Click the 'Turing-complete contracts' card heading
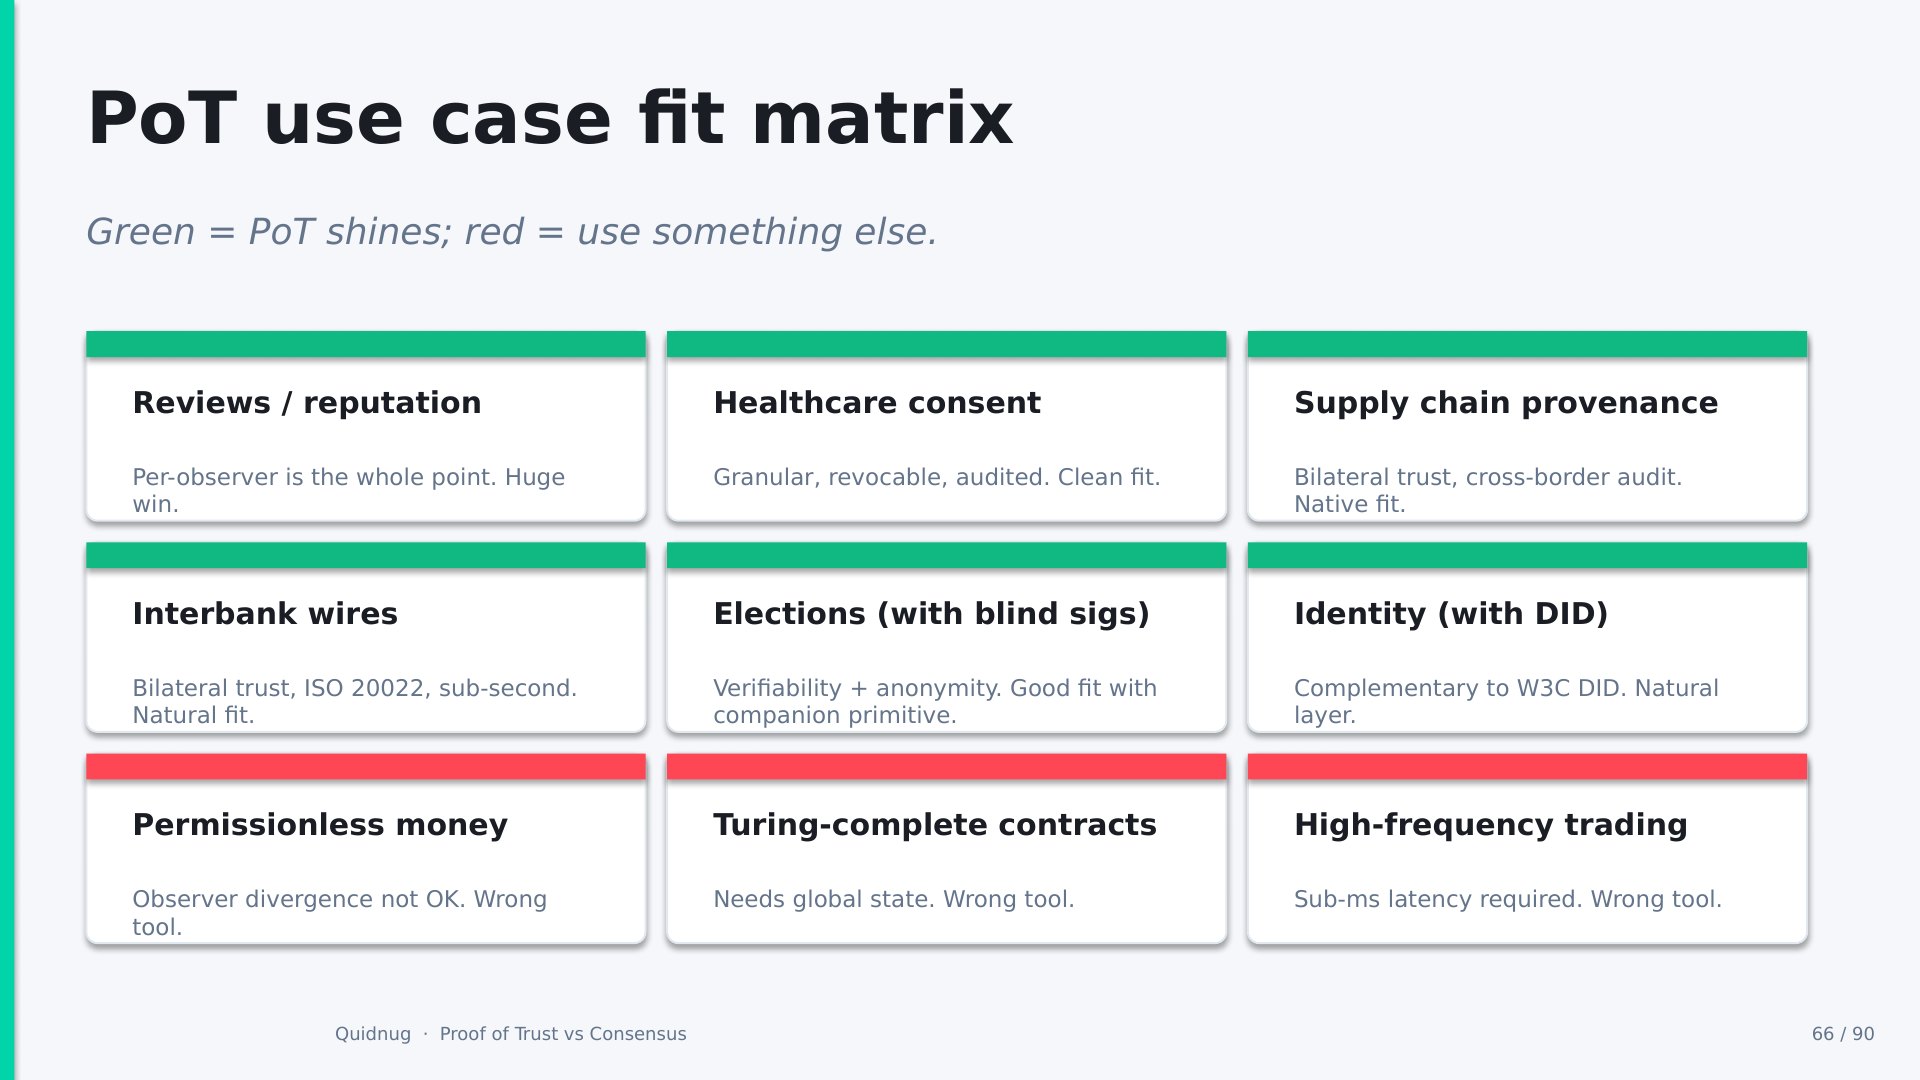Viewport: 1920px width, 1080px height. click(x=935, y=825)
